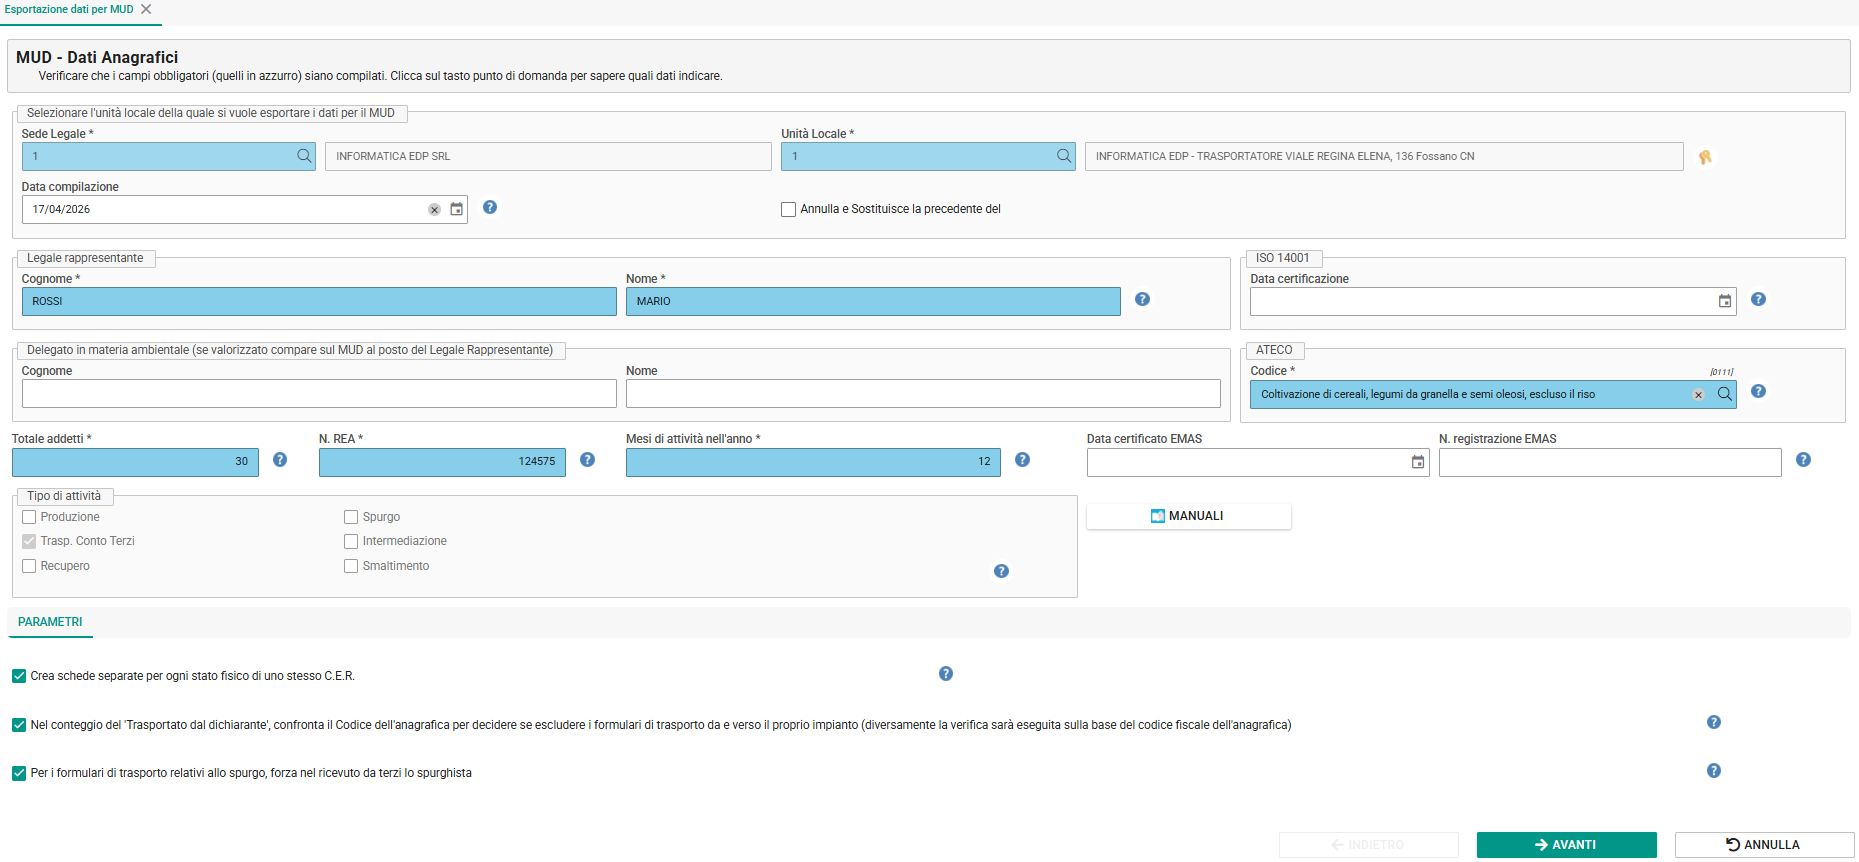Screen dimensions: 1859x862
Task: Uncheck separate schede per stato fisico C.E.R.
Action: [19, 676]
